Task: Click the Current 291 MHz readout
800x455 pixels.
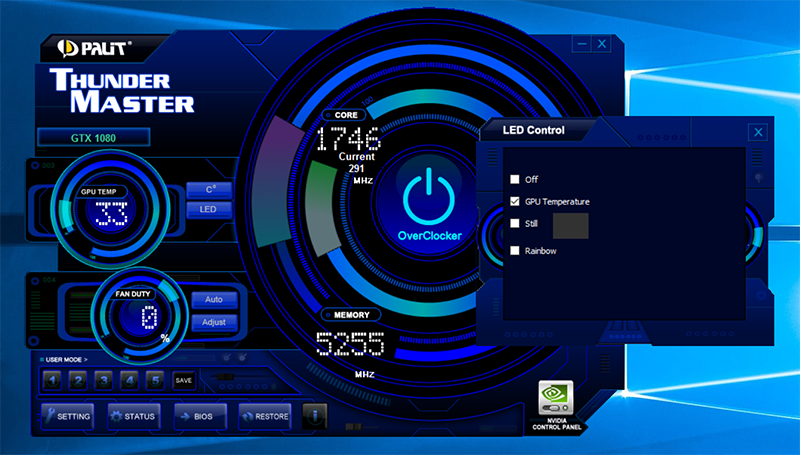Action: click(357, 168)
